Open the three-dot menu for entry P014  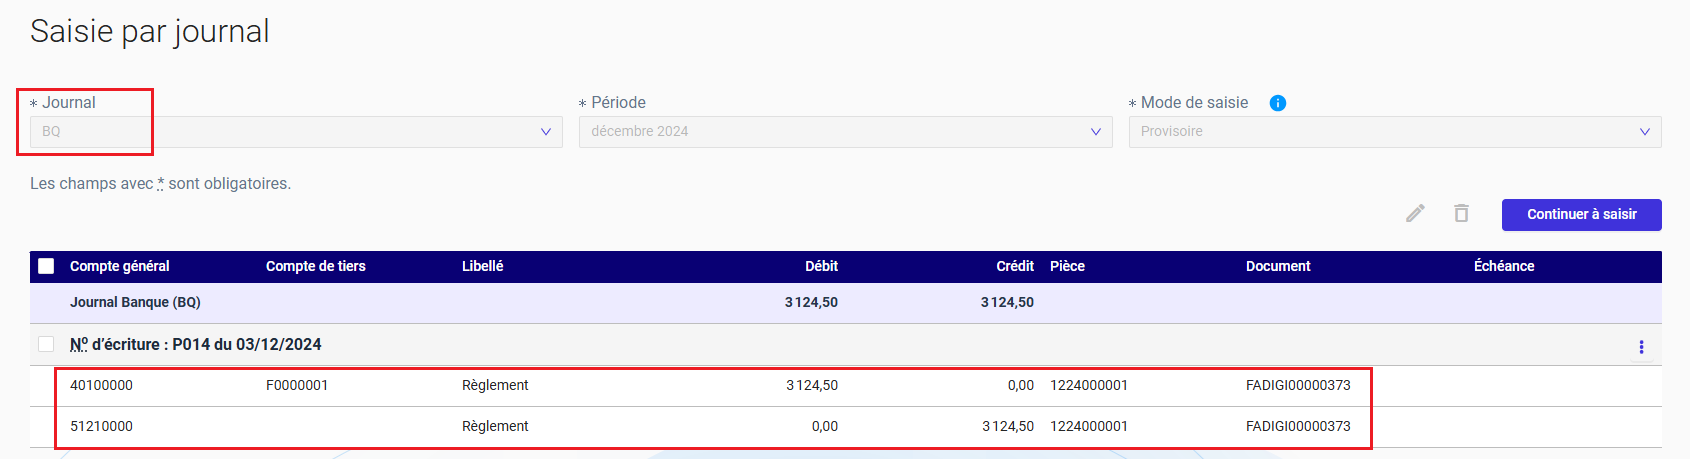[1641, 347]
